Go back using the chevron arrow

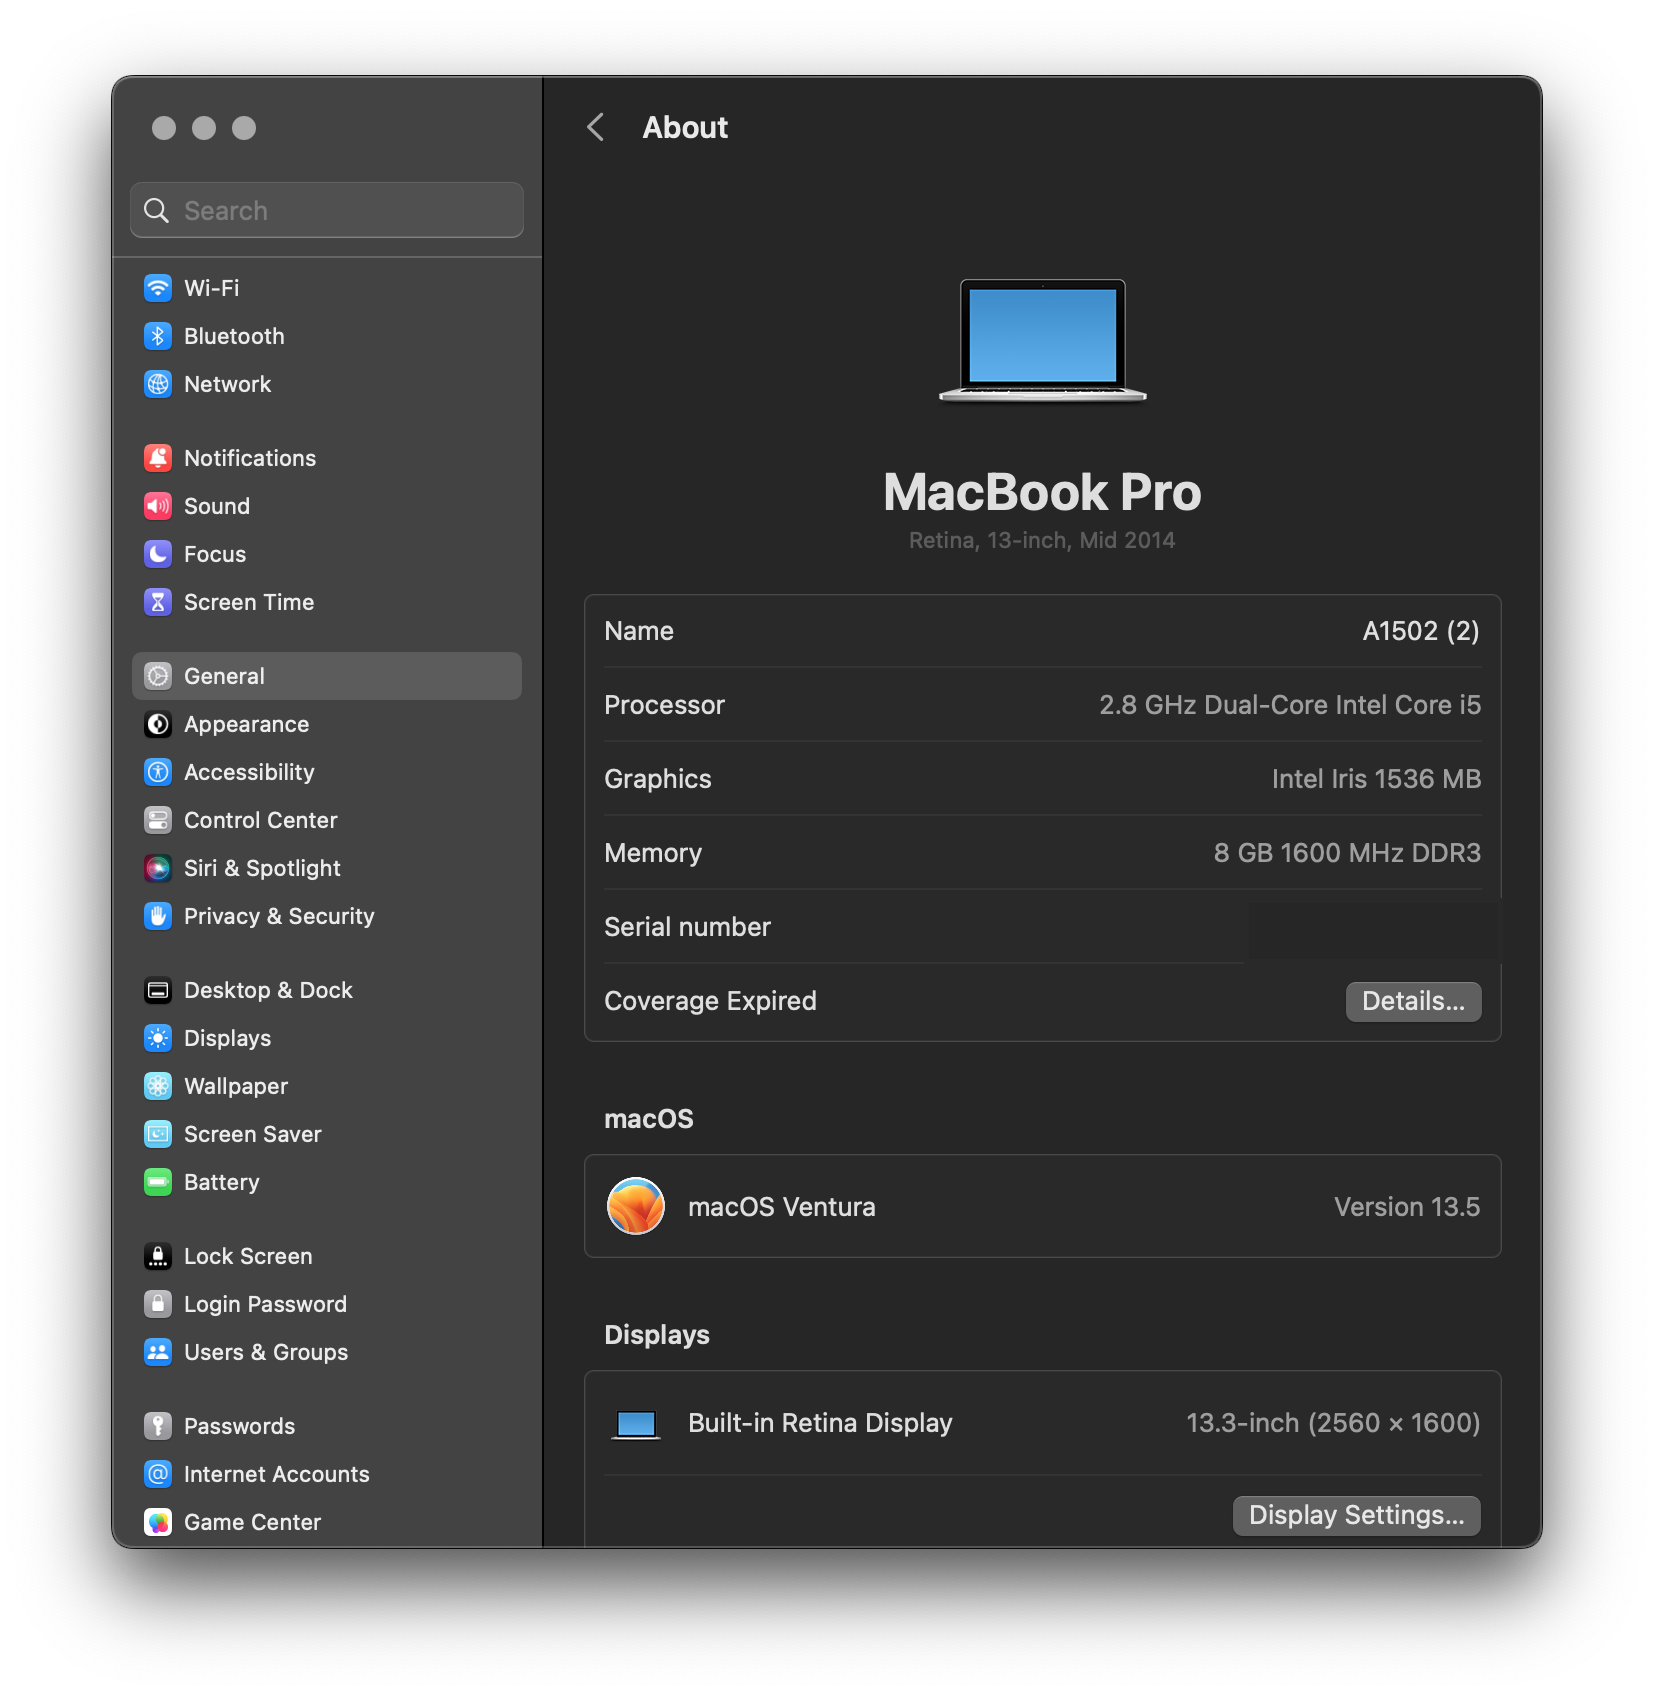pos(596,127)
